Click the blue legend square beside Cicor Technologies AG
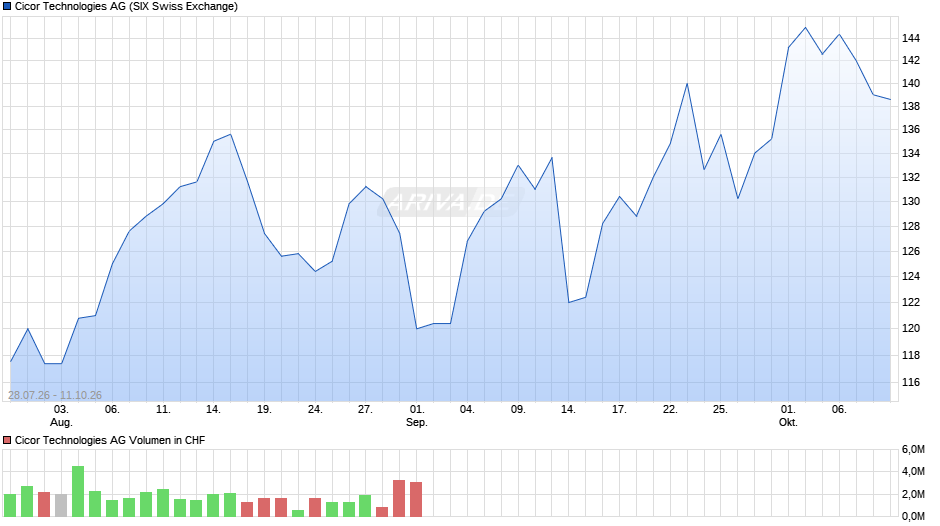This screenshot has height=526, width=940. coord(7,7)
